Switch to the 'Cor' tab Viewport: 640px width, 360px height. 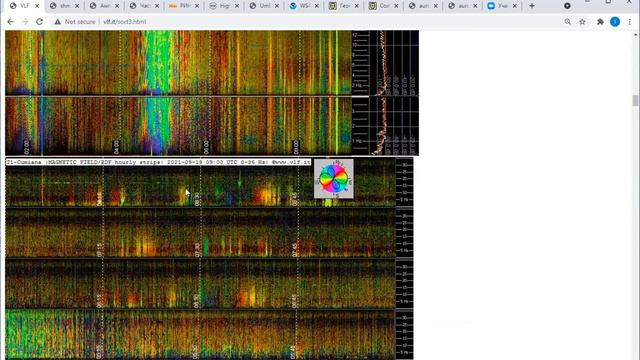385,6
